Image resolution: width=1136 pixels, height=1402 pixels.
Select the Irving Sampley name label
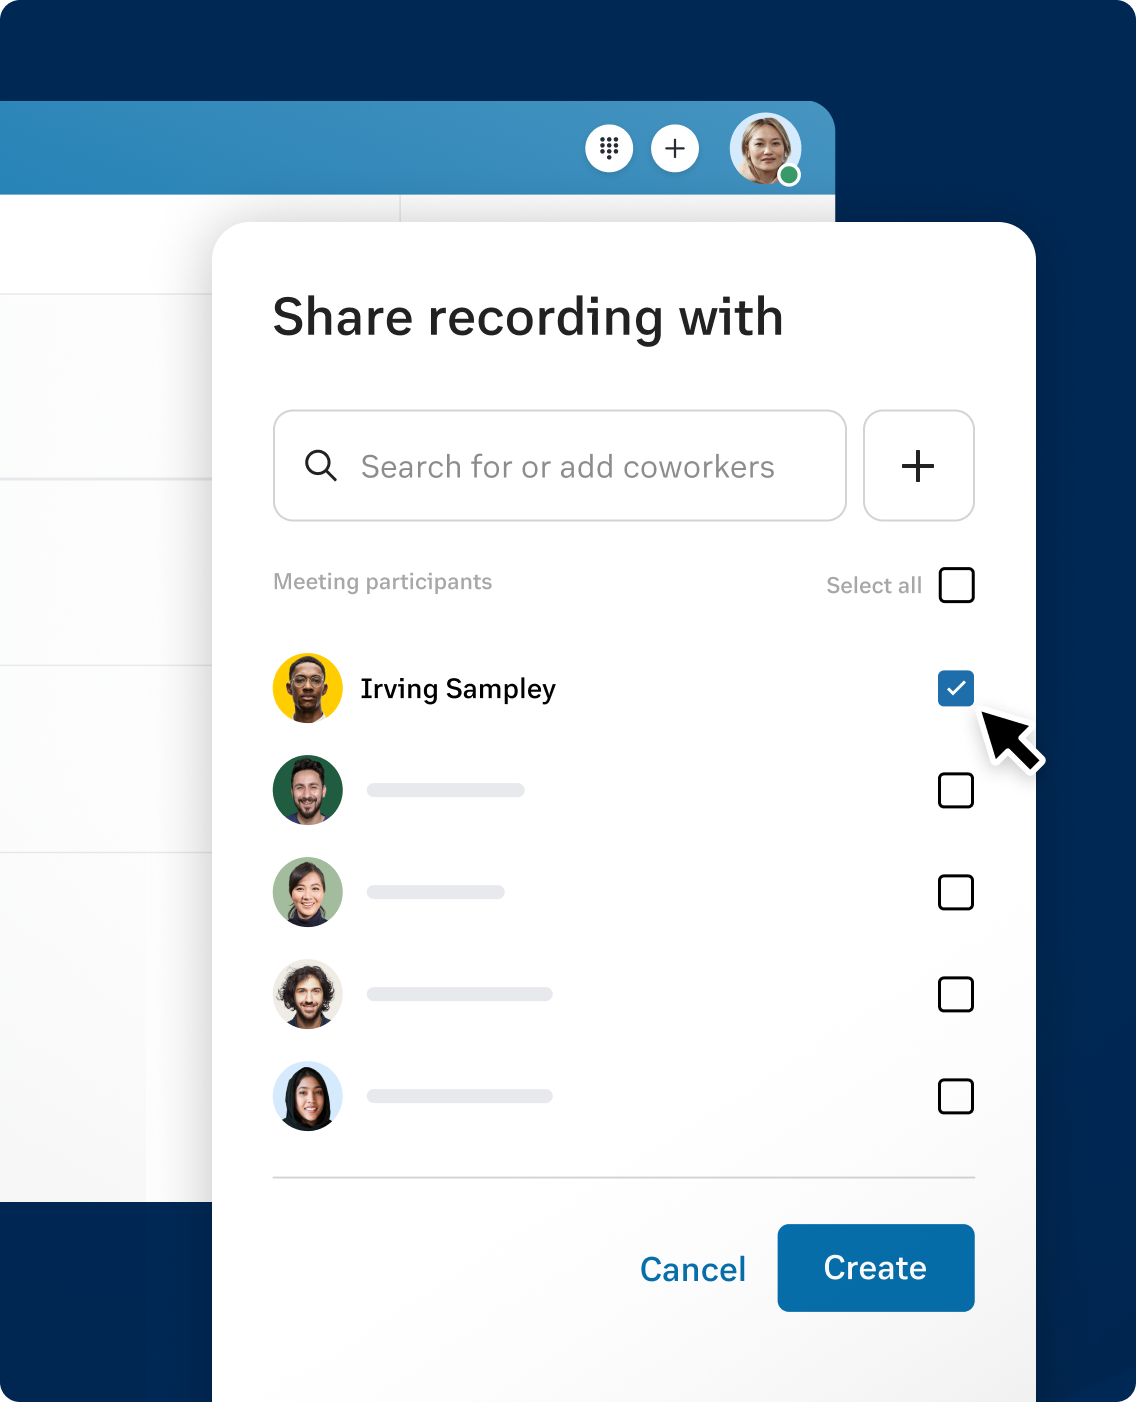(x=458, y=689)
